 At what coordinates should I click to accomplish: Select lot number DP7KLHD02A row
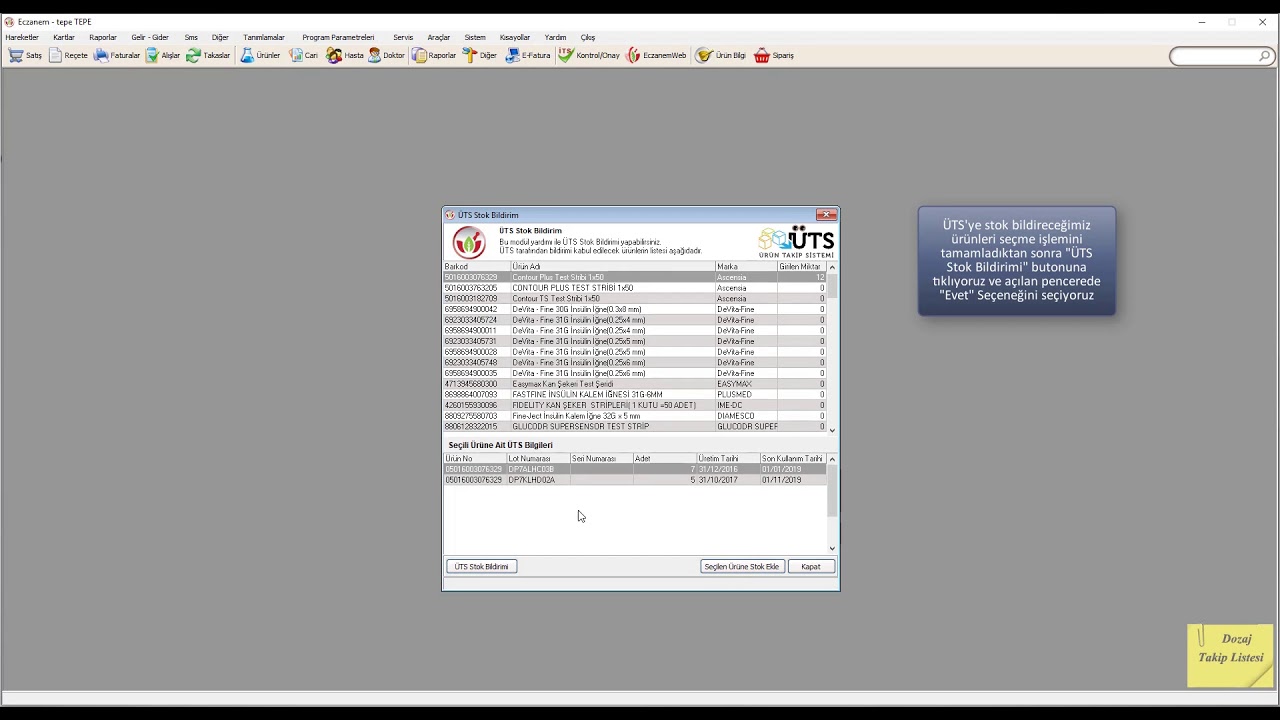pyautogui.click(x=635, y=480)
